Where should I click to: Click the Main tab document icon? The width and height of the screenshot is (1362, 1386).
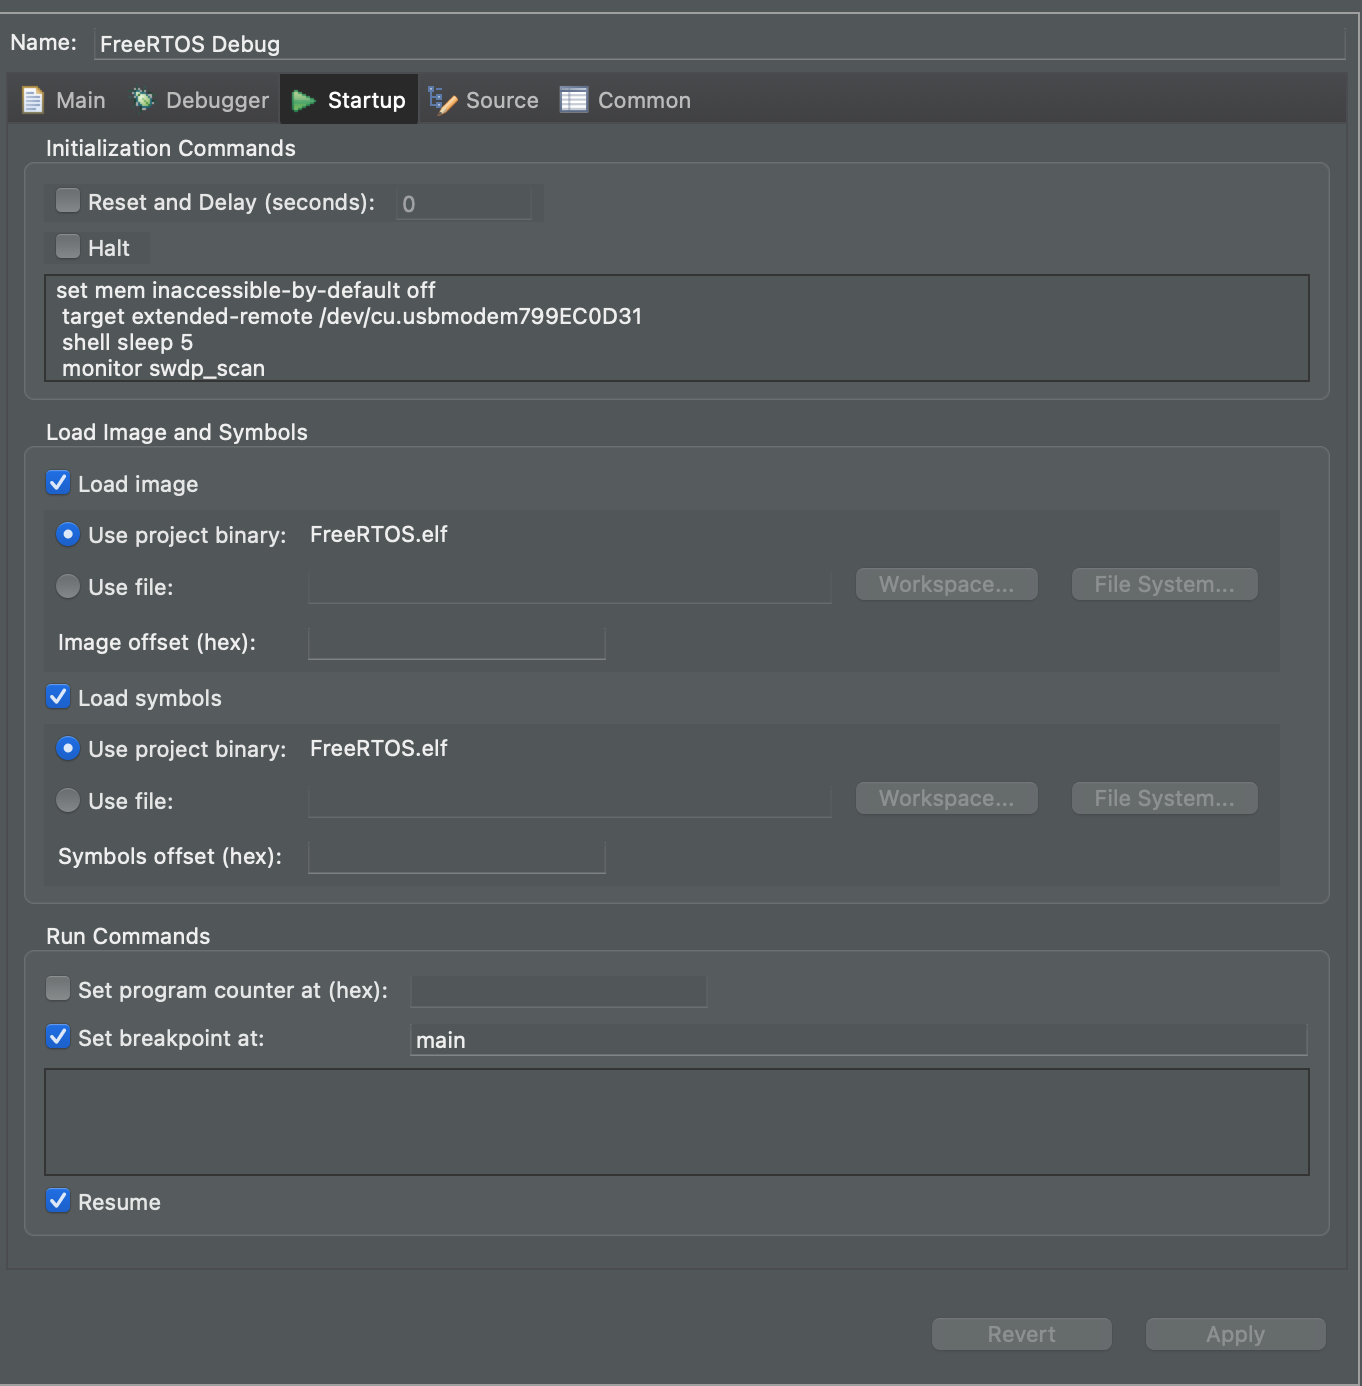(x=33, y=100)
